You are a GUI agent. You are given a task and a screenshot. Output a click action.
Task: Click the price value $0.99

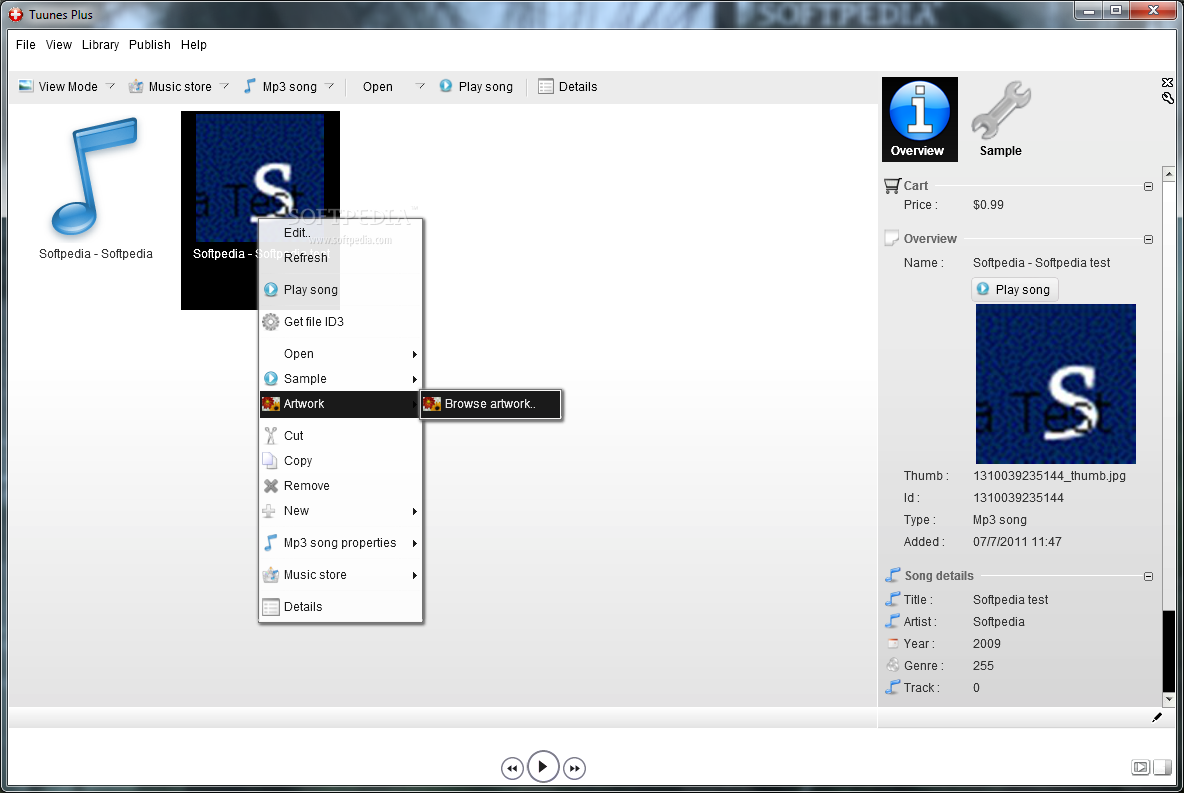[988, 205]
